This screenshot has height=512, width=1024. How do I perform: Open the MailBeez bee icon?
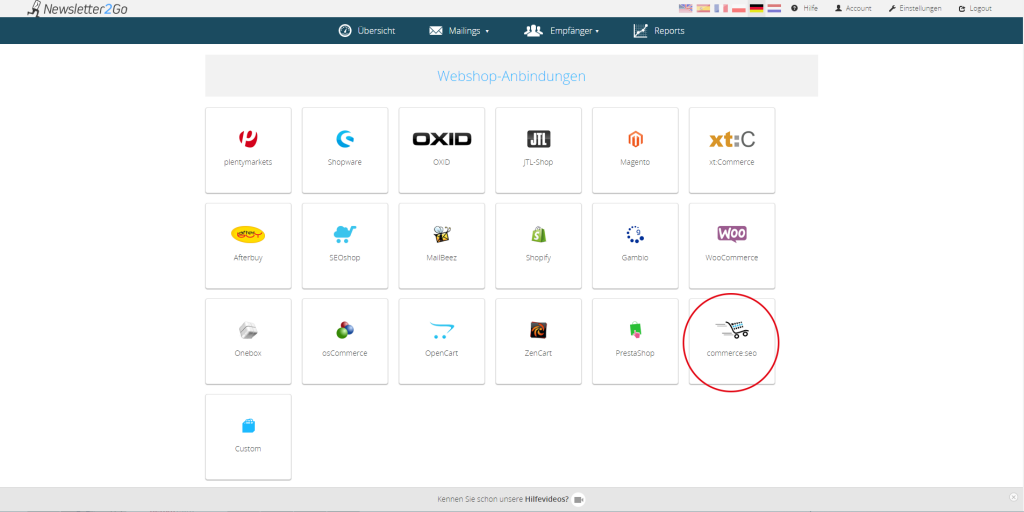[441, 234]
